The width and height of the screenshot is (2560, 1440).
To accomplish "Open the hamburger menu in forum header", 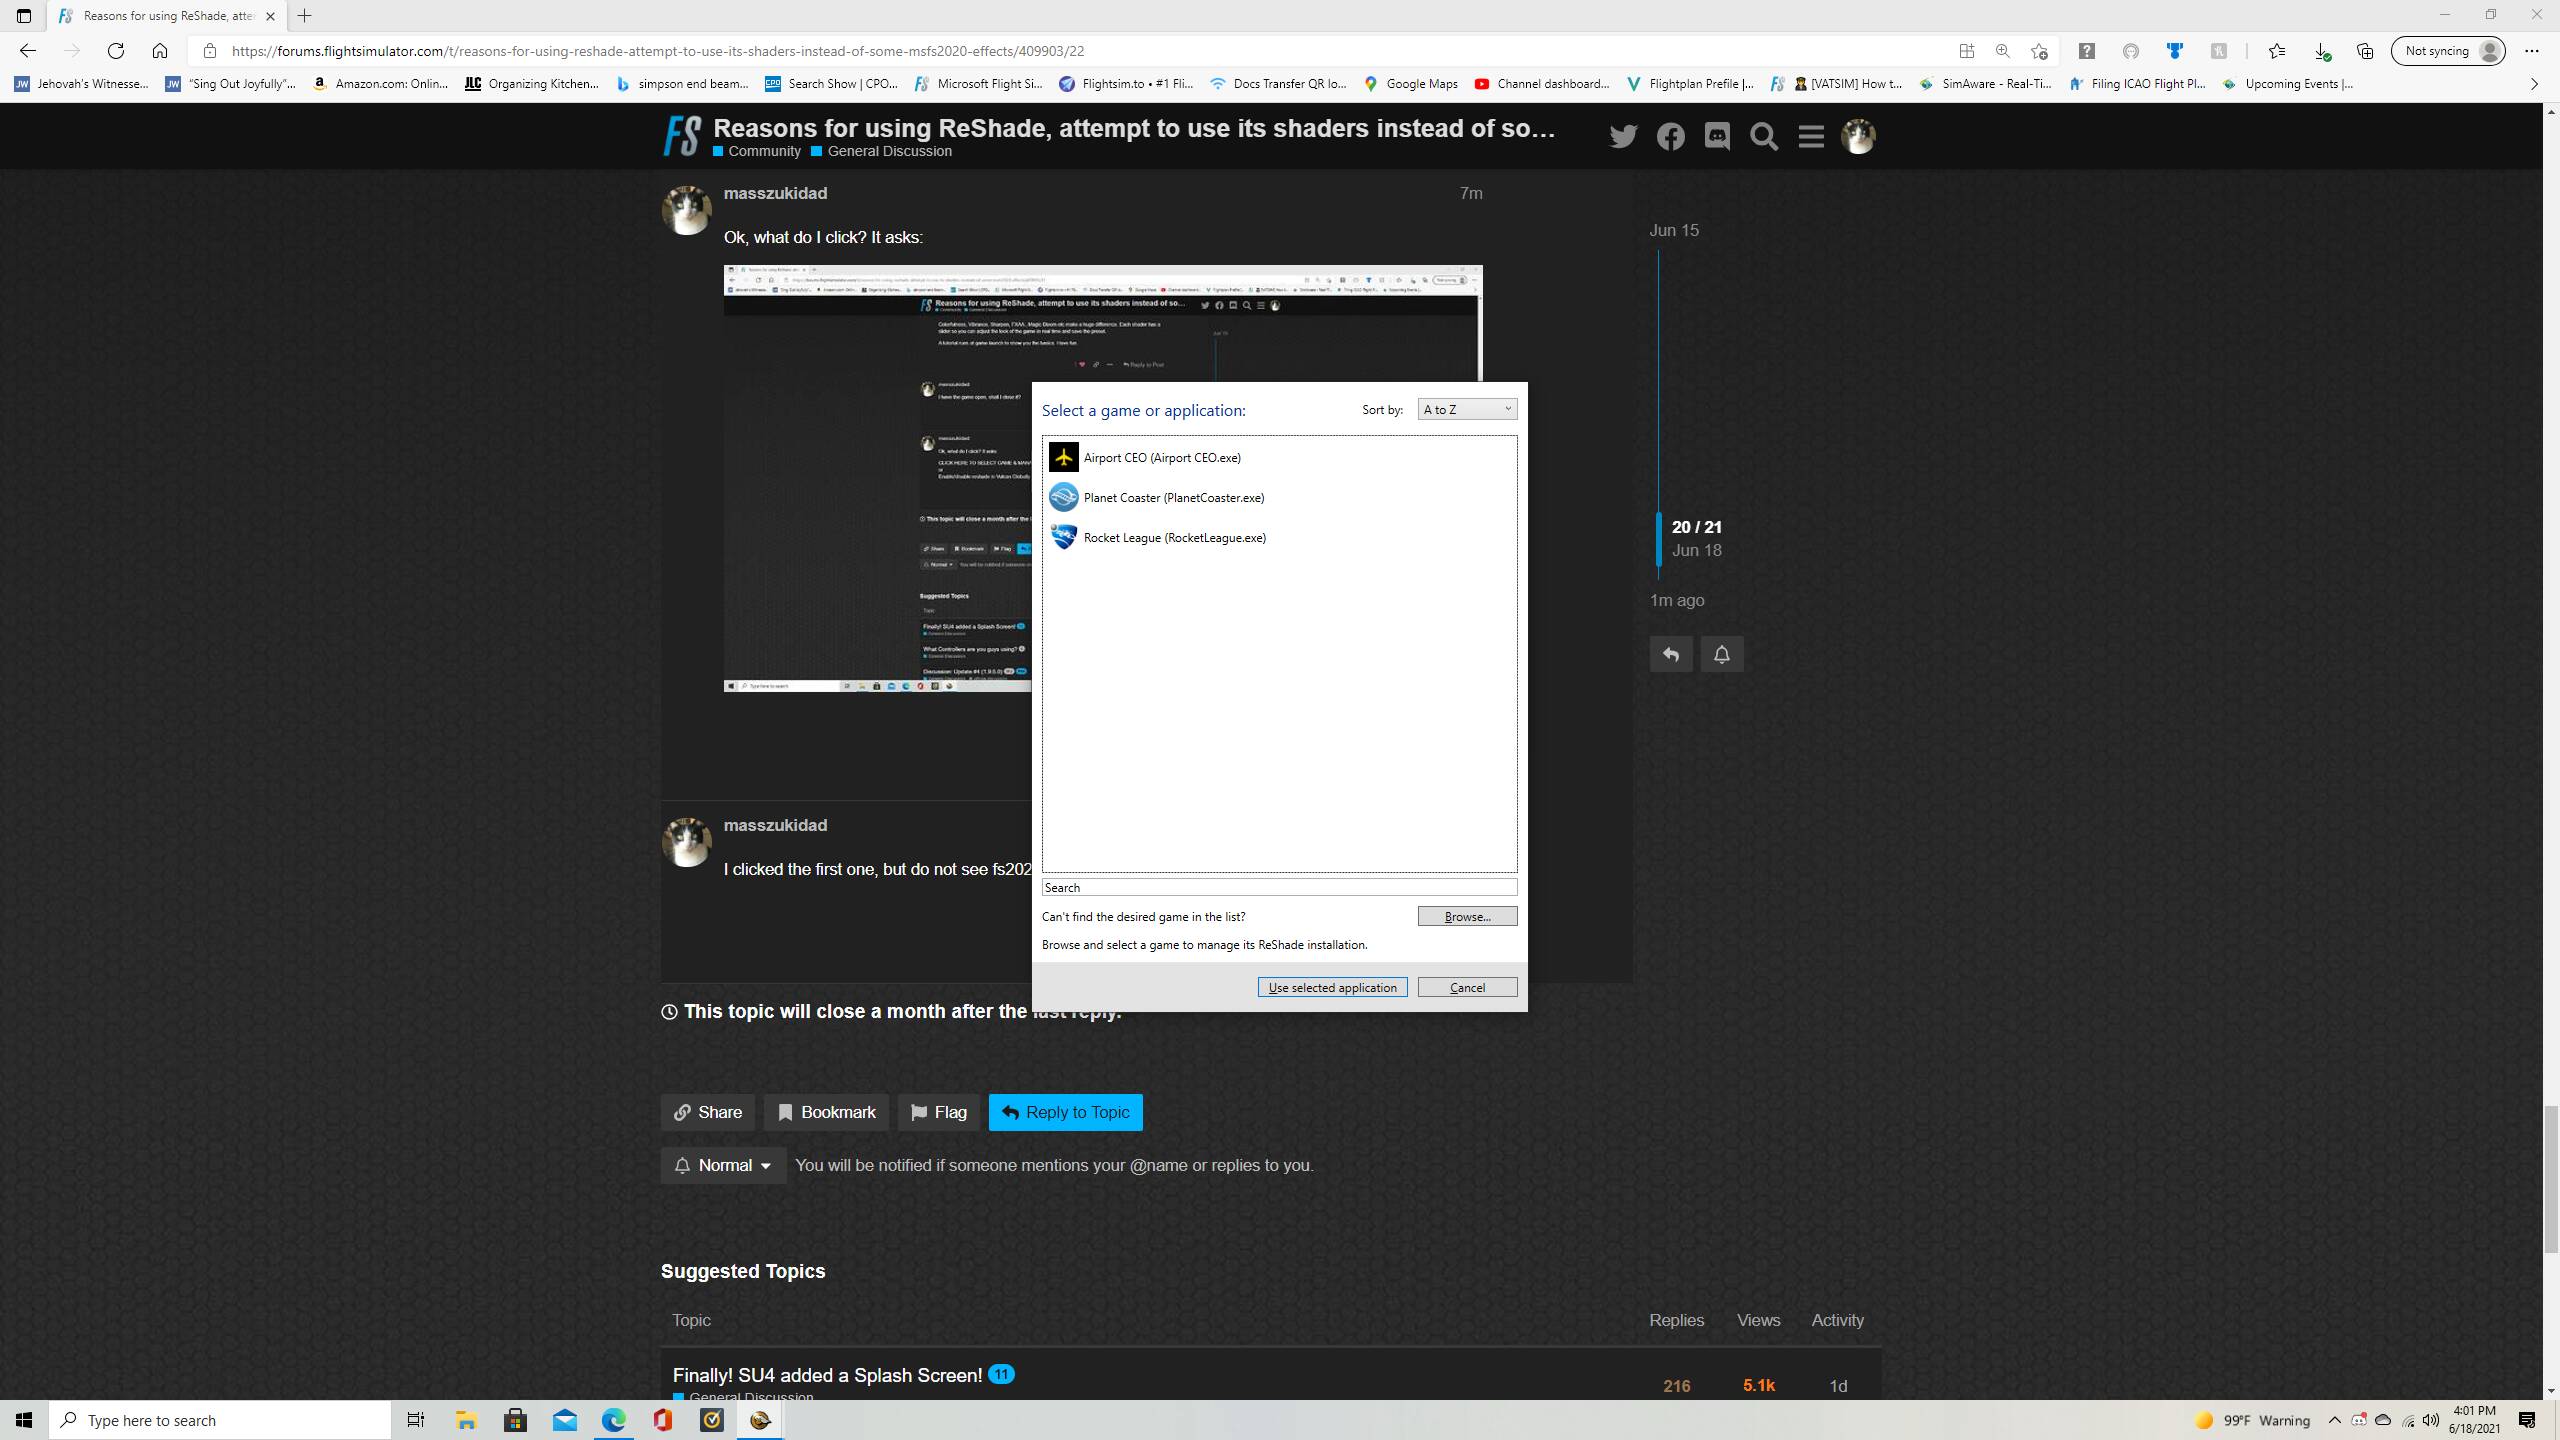I will (x=1811, y=136).
